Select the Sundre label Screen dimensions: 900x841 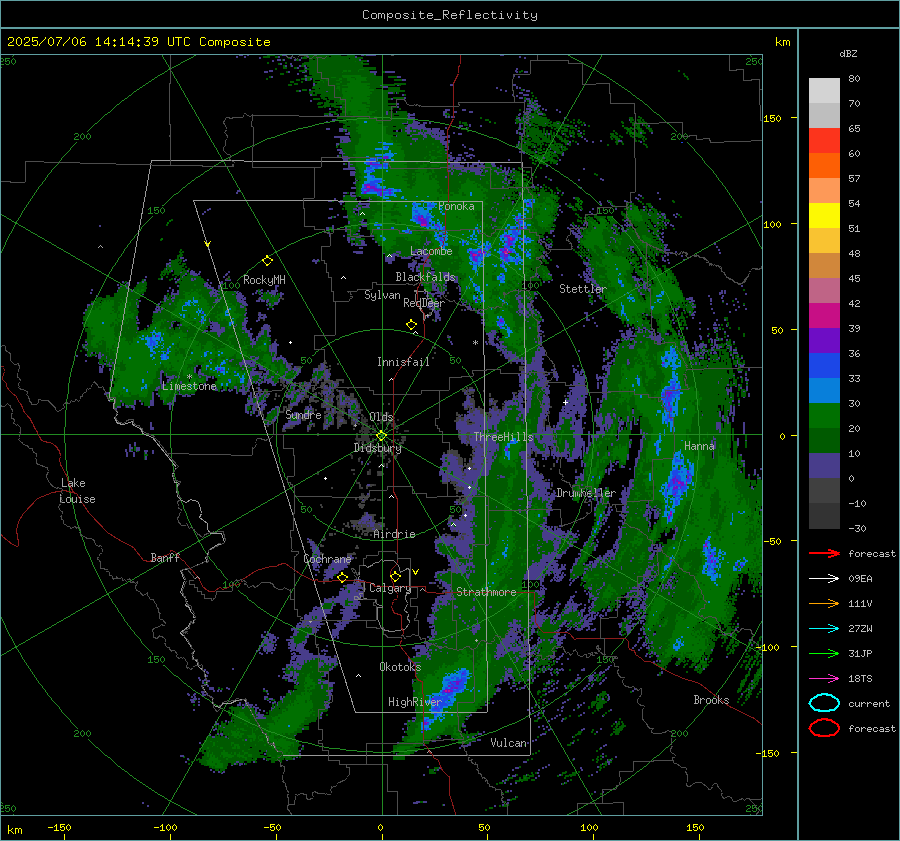(303, 414)
